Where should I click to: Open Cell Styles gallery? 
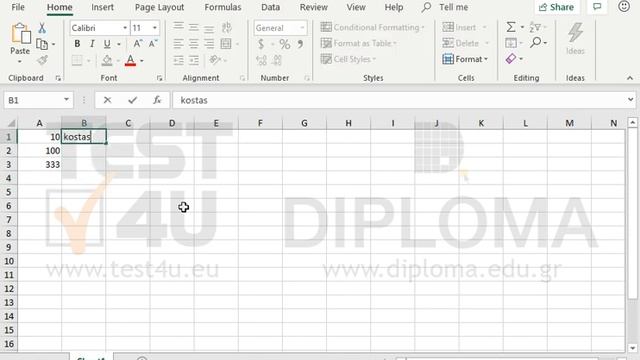[348, 59]
